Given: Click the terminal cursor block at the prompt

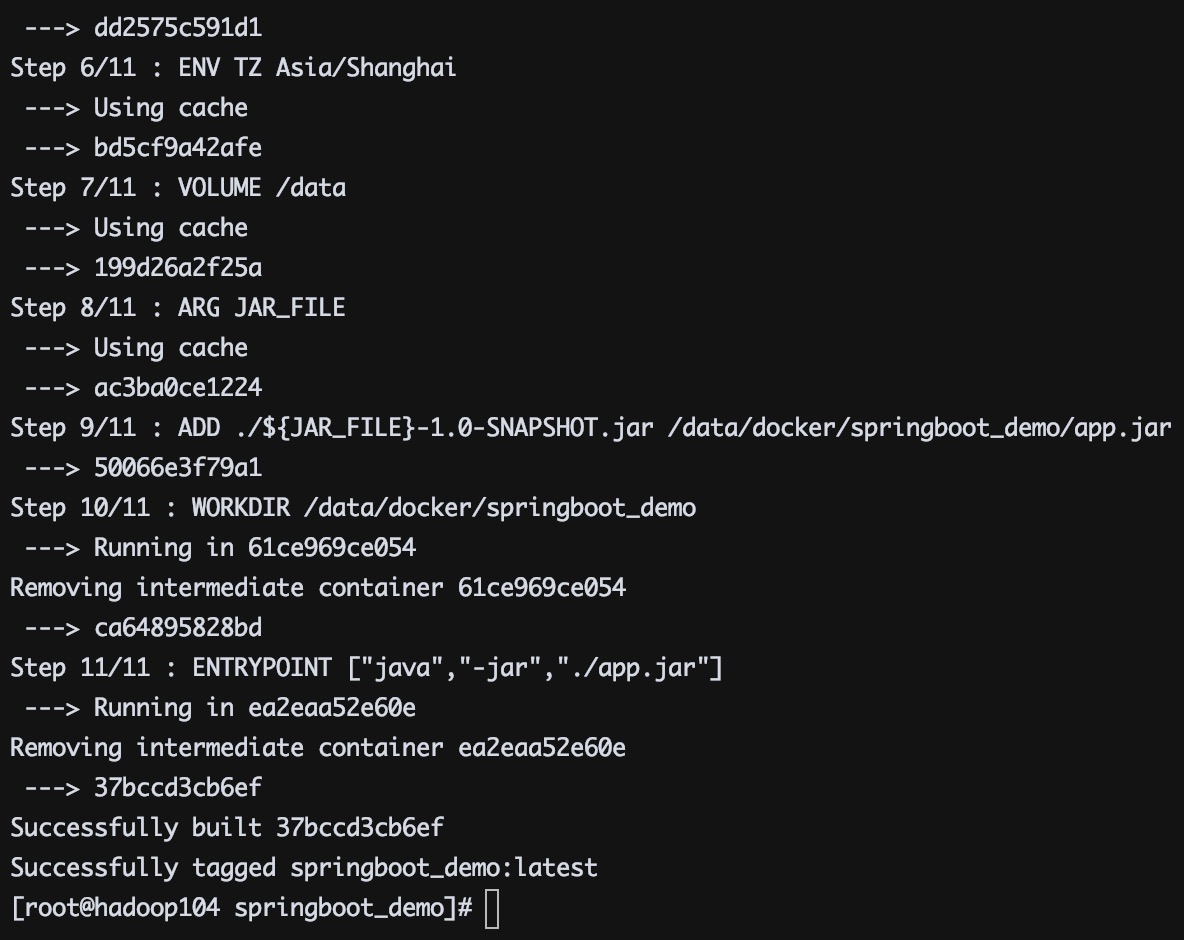Looking at the screenshot, I should (491, 909).
